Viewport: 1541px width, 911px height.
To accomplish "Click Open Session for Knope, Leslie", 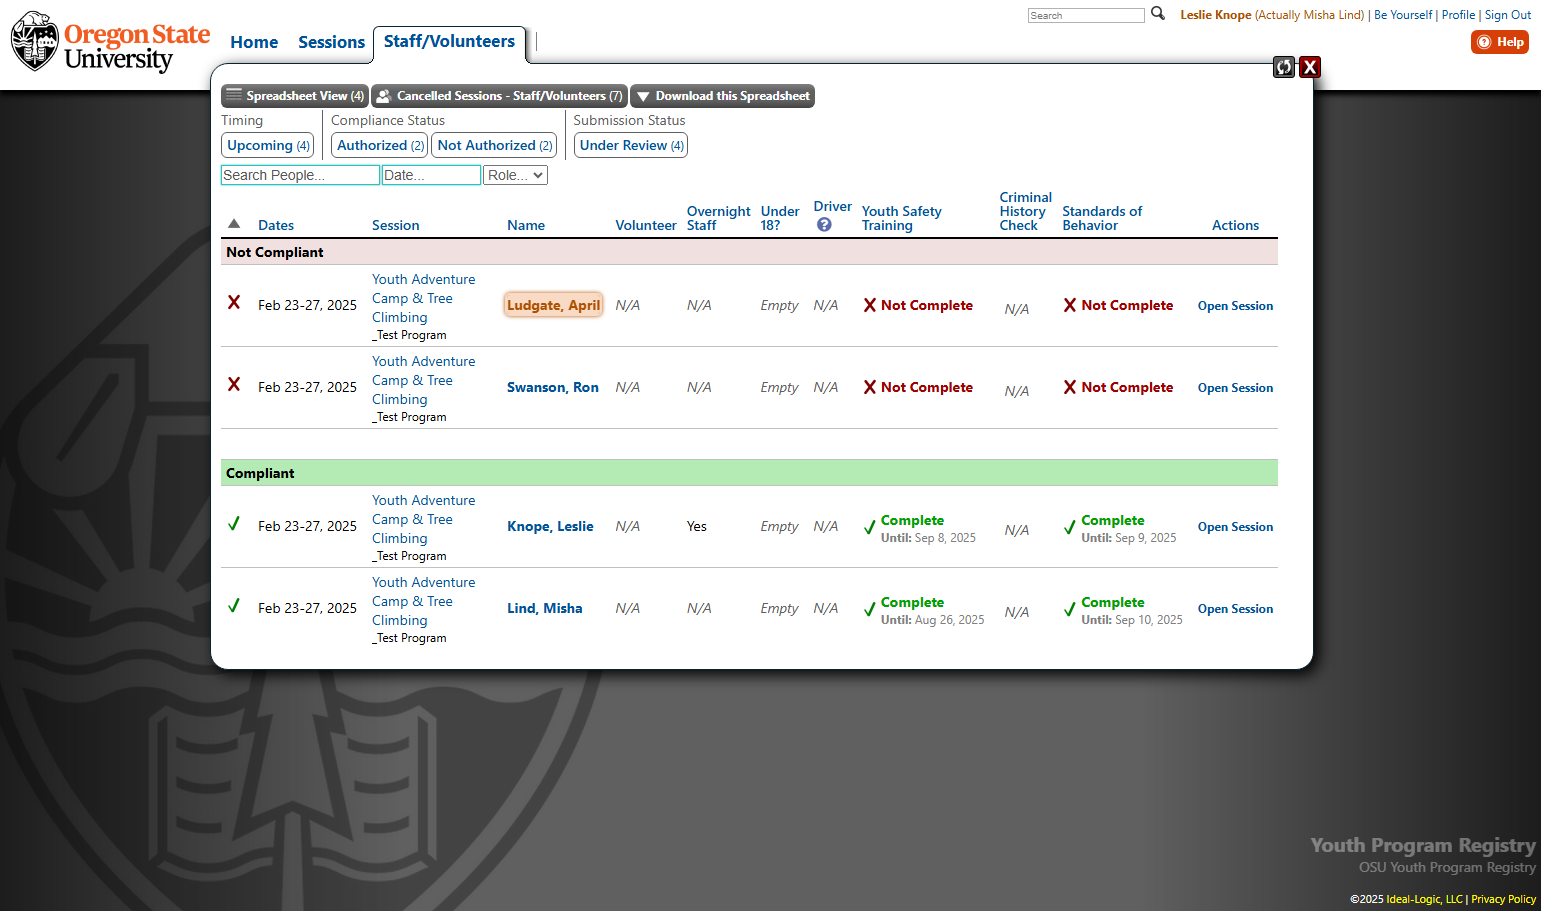I will pos(1235,527).
